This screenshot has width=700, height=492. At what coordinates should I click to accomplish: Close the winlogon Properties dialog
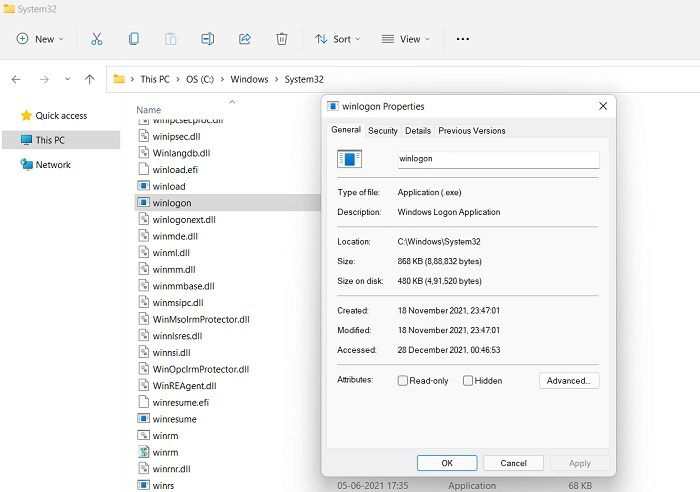[x=603, y=106]
